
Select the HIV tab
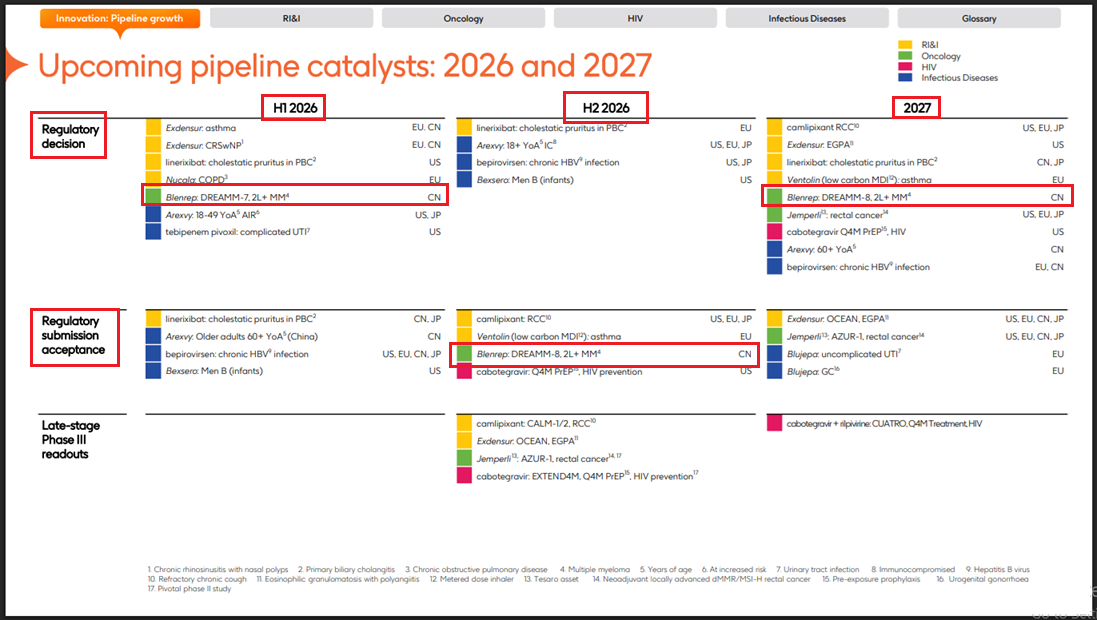[x=635, y=18]
